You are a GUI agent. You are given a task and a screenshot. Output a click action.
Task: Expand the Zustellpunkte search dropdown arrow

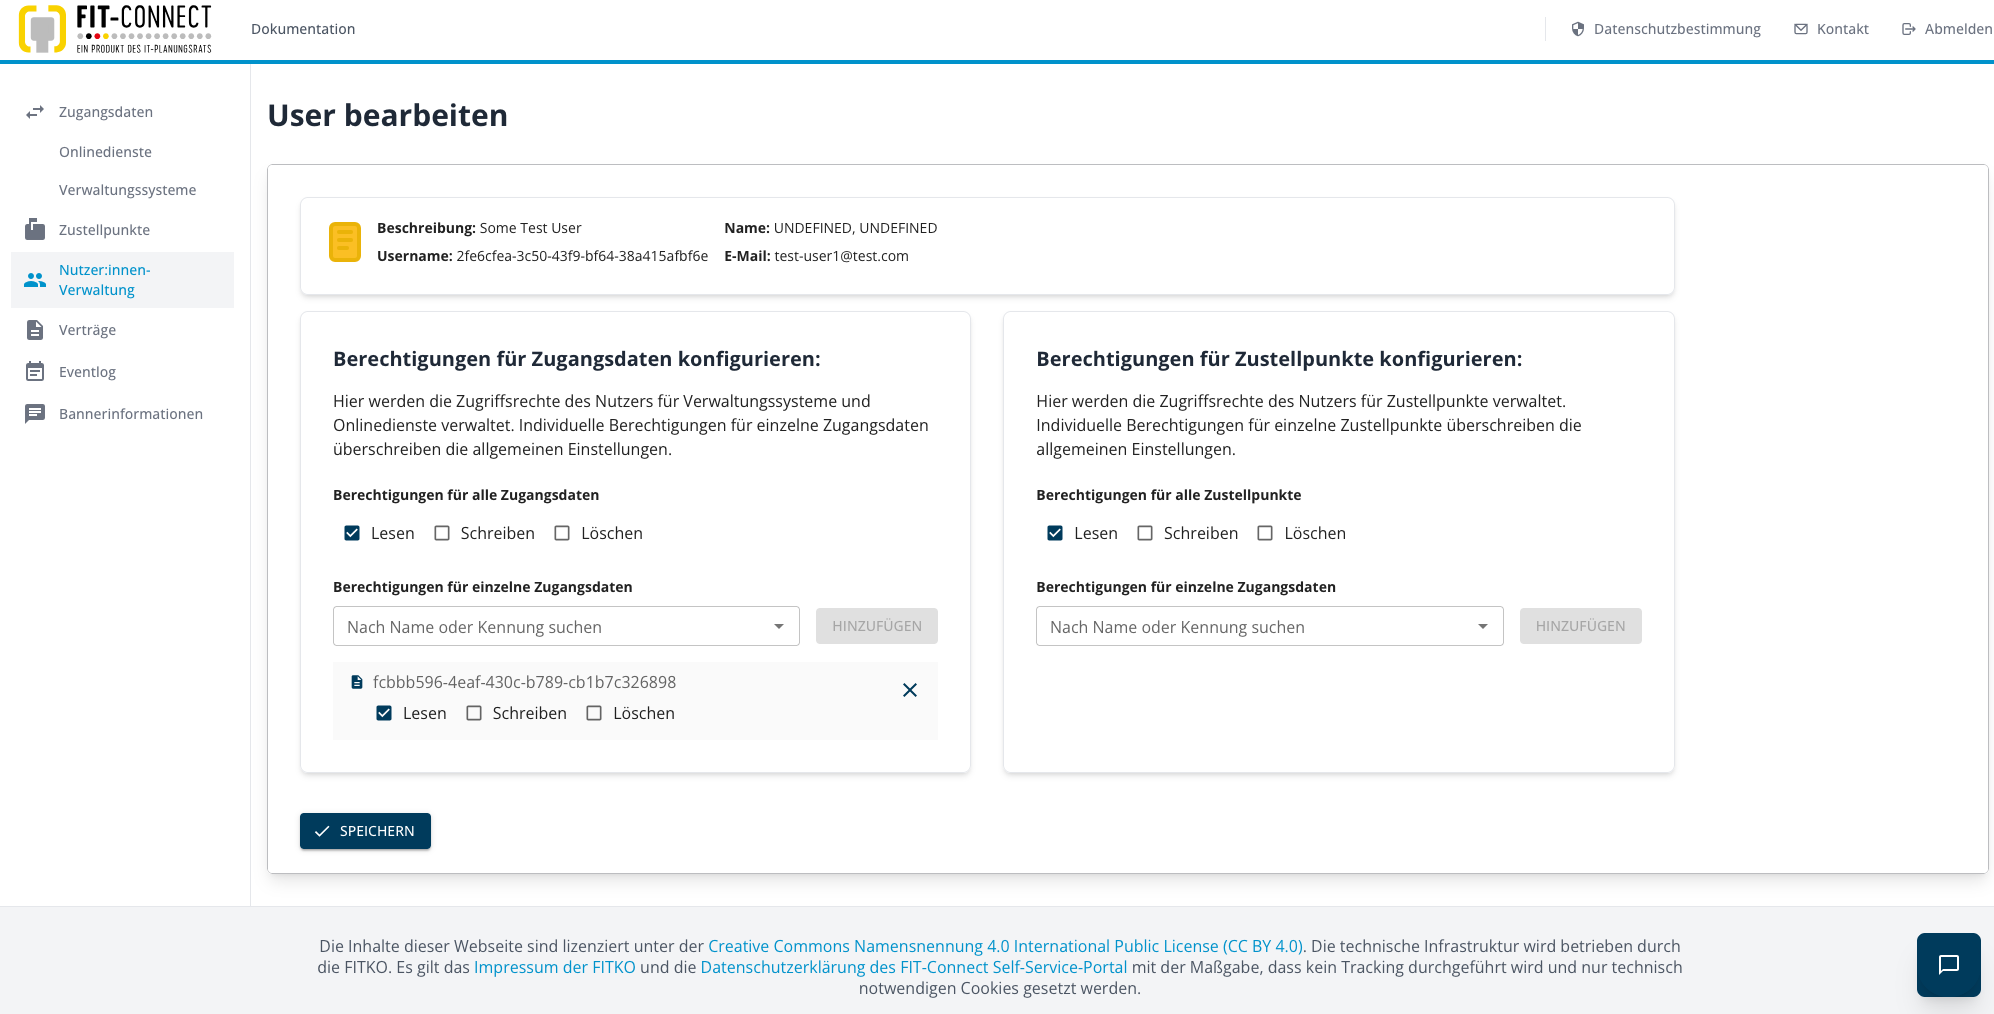pos(1483,626)
